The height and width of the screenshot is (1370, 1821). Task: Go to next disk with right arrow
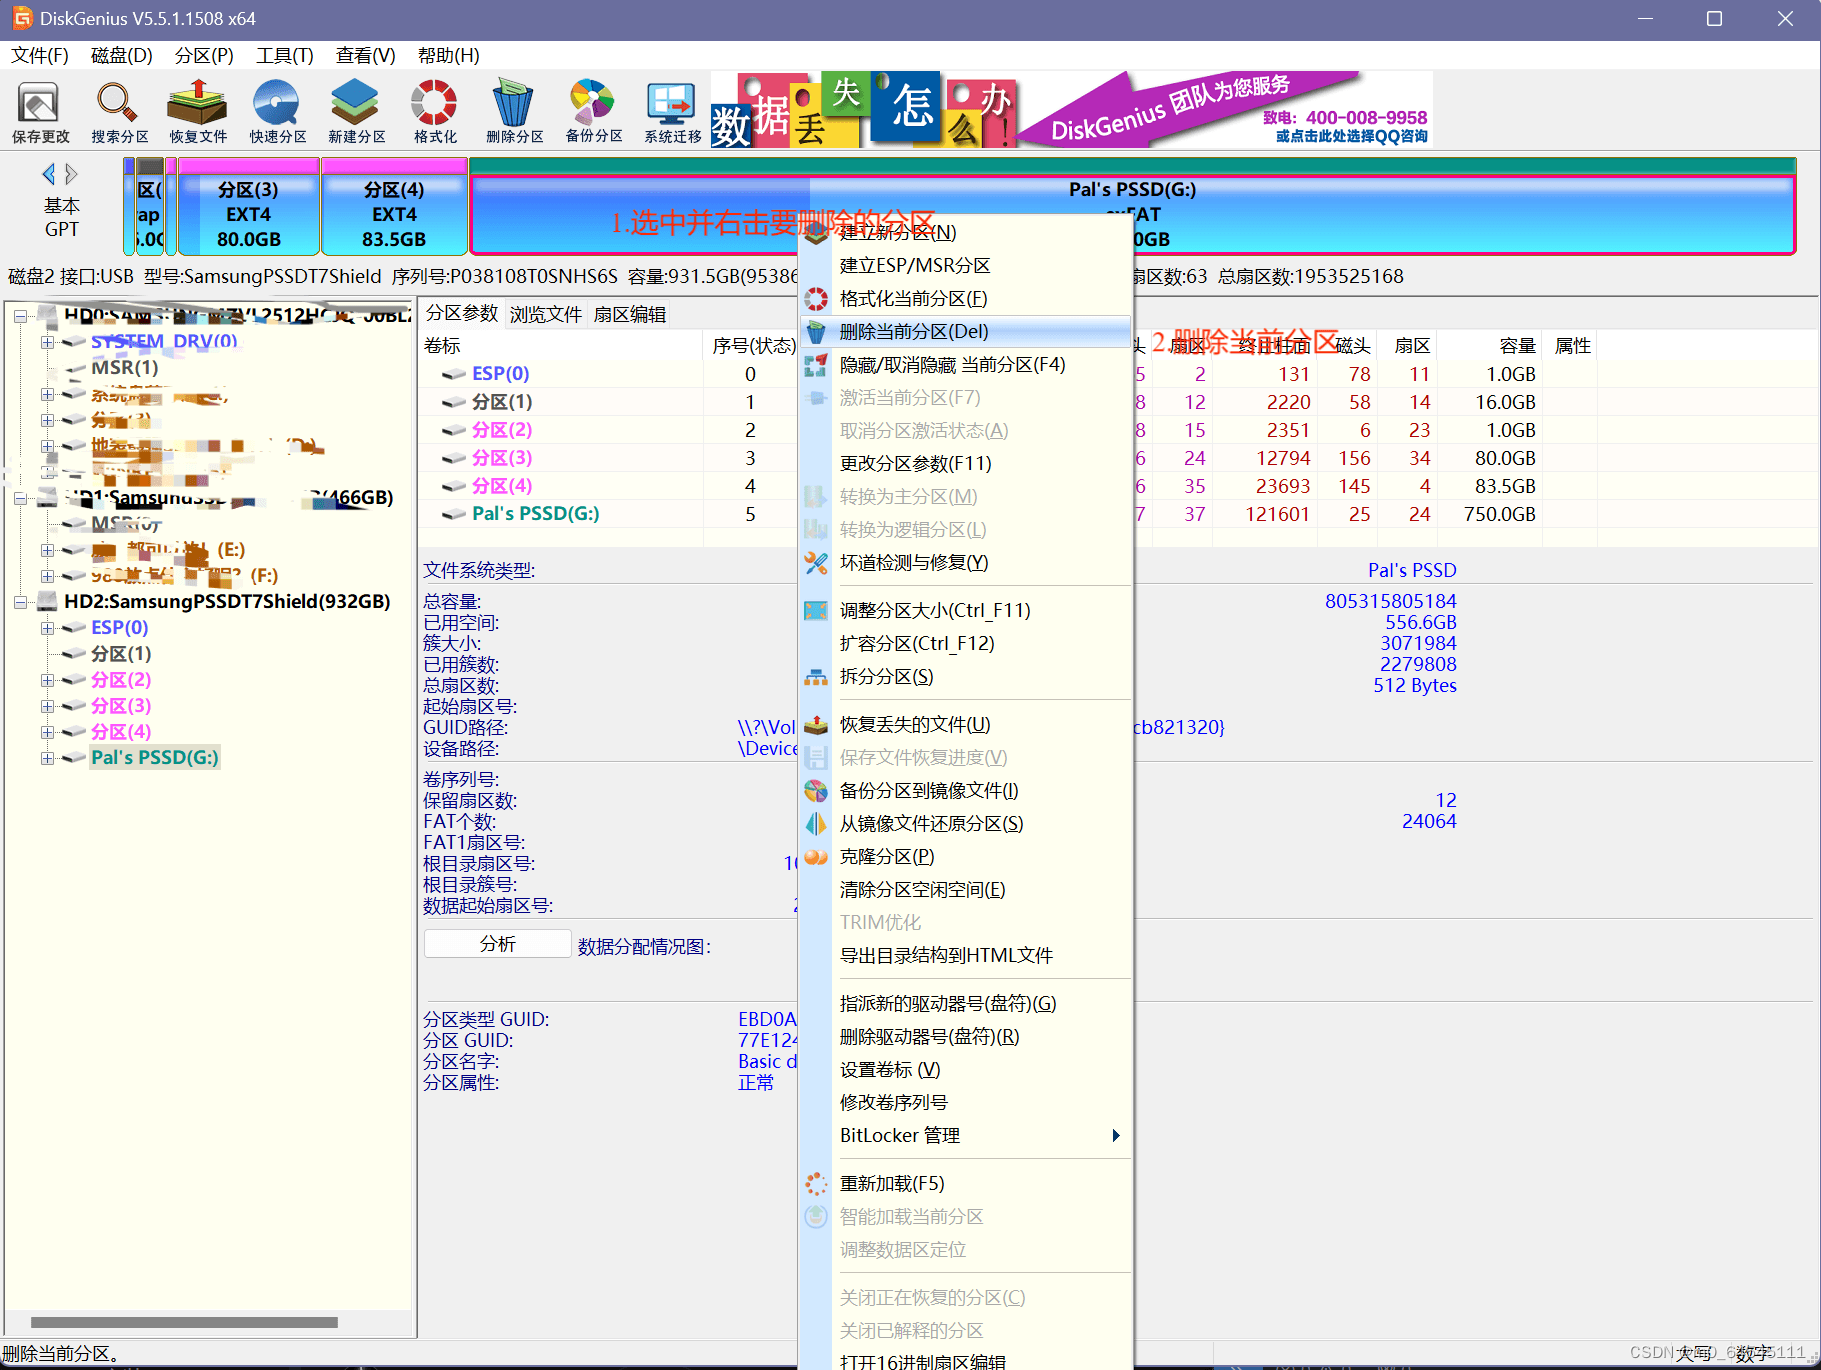point(72,174)
